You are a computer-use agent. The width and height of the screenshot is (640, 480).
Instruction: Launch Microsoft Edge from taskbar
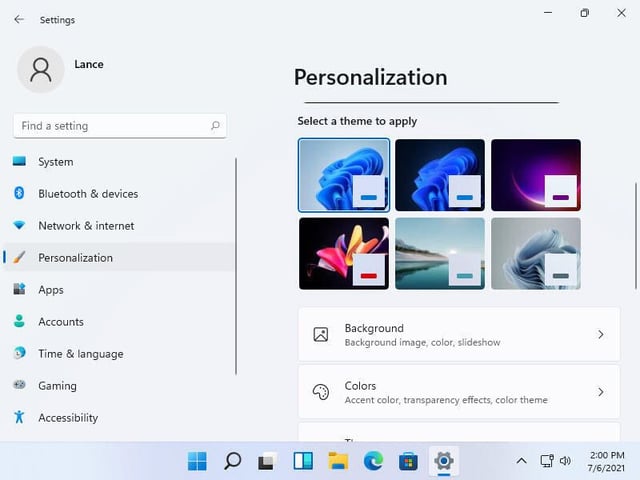373,461
